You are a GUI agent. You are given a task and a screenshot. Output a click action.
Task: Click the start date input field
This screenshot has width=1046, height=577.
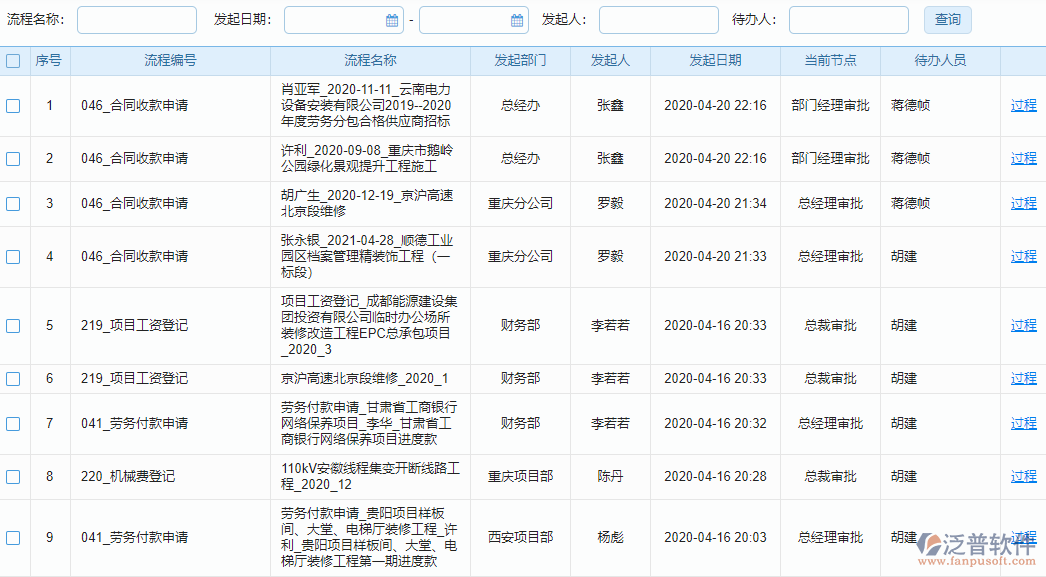click(335, 20)
